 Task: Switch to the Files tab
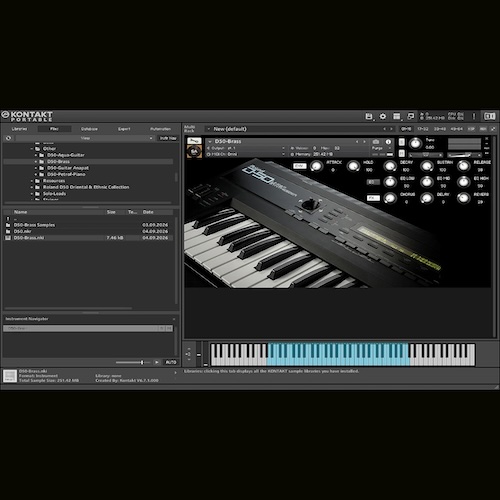coord(54,129)
